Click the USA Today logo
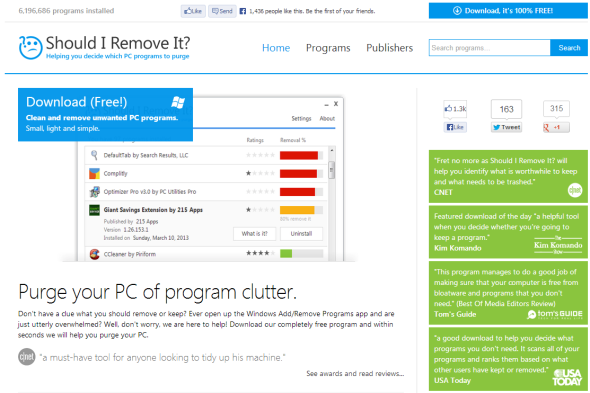 567,377
